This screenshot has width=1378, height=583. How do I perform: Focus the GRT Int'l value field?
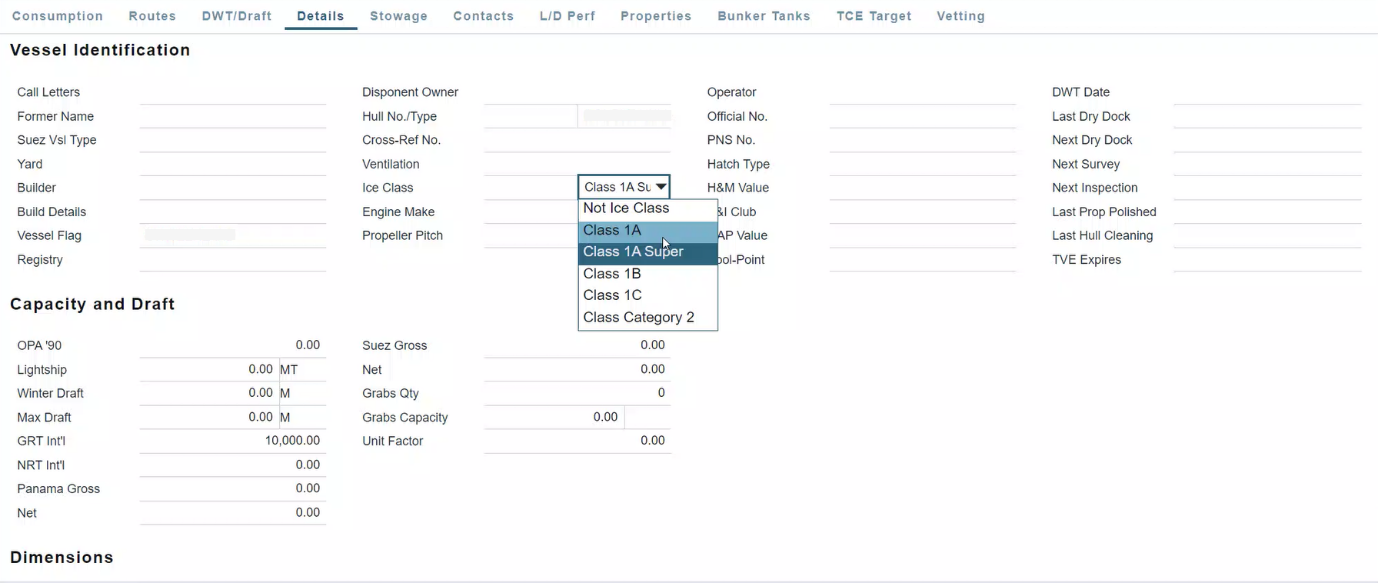tap(232, 441)
